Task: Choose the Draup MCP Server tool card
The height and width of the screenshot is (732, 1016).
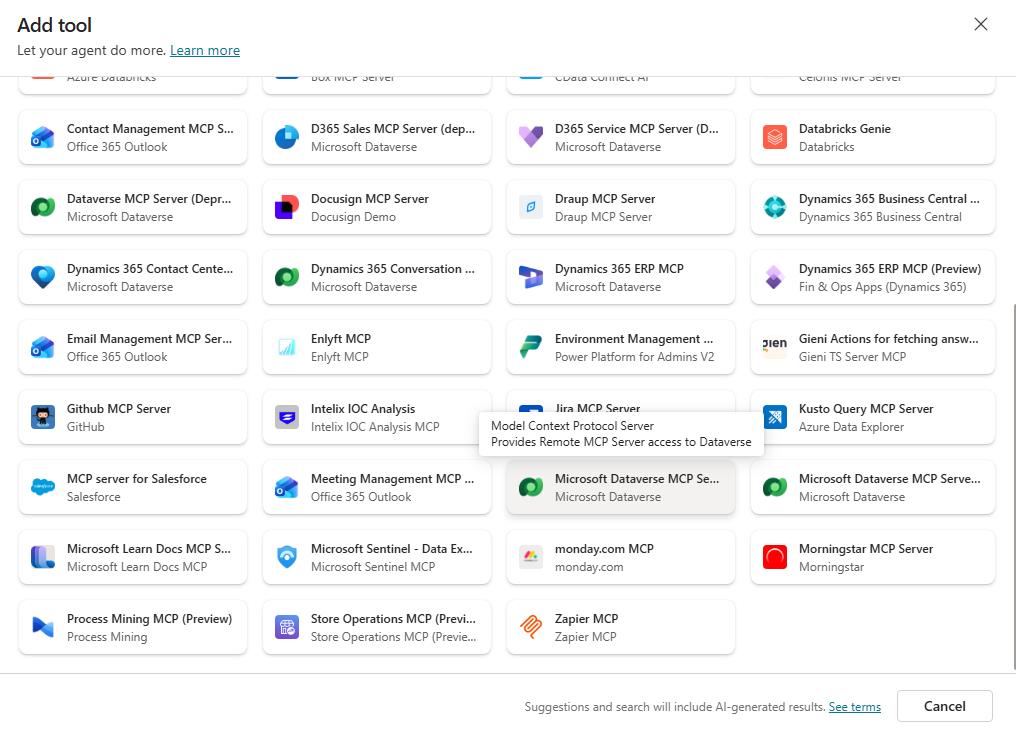Action: pos(620,207)
